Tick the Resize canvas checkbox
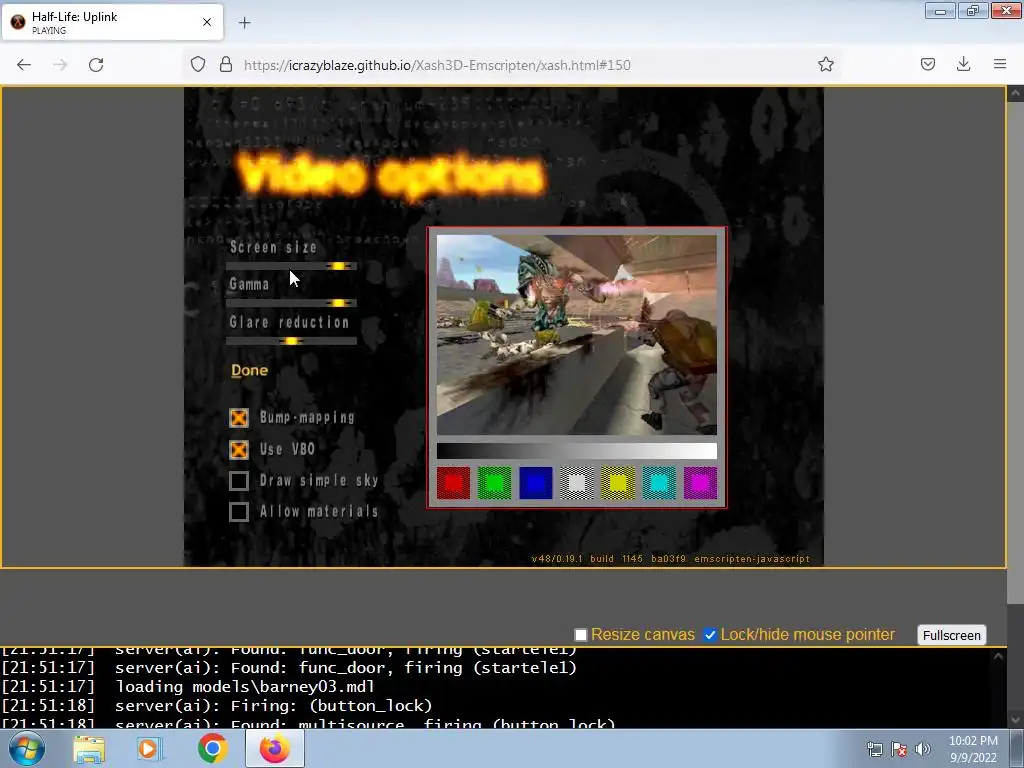1024x768 pixels. tap(581, 635)
